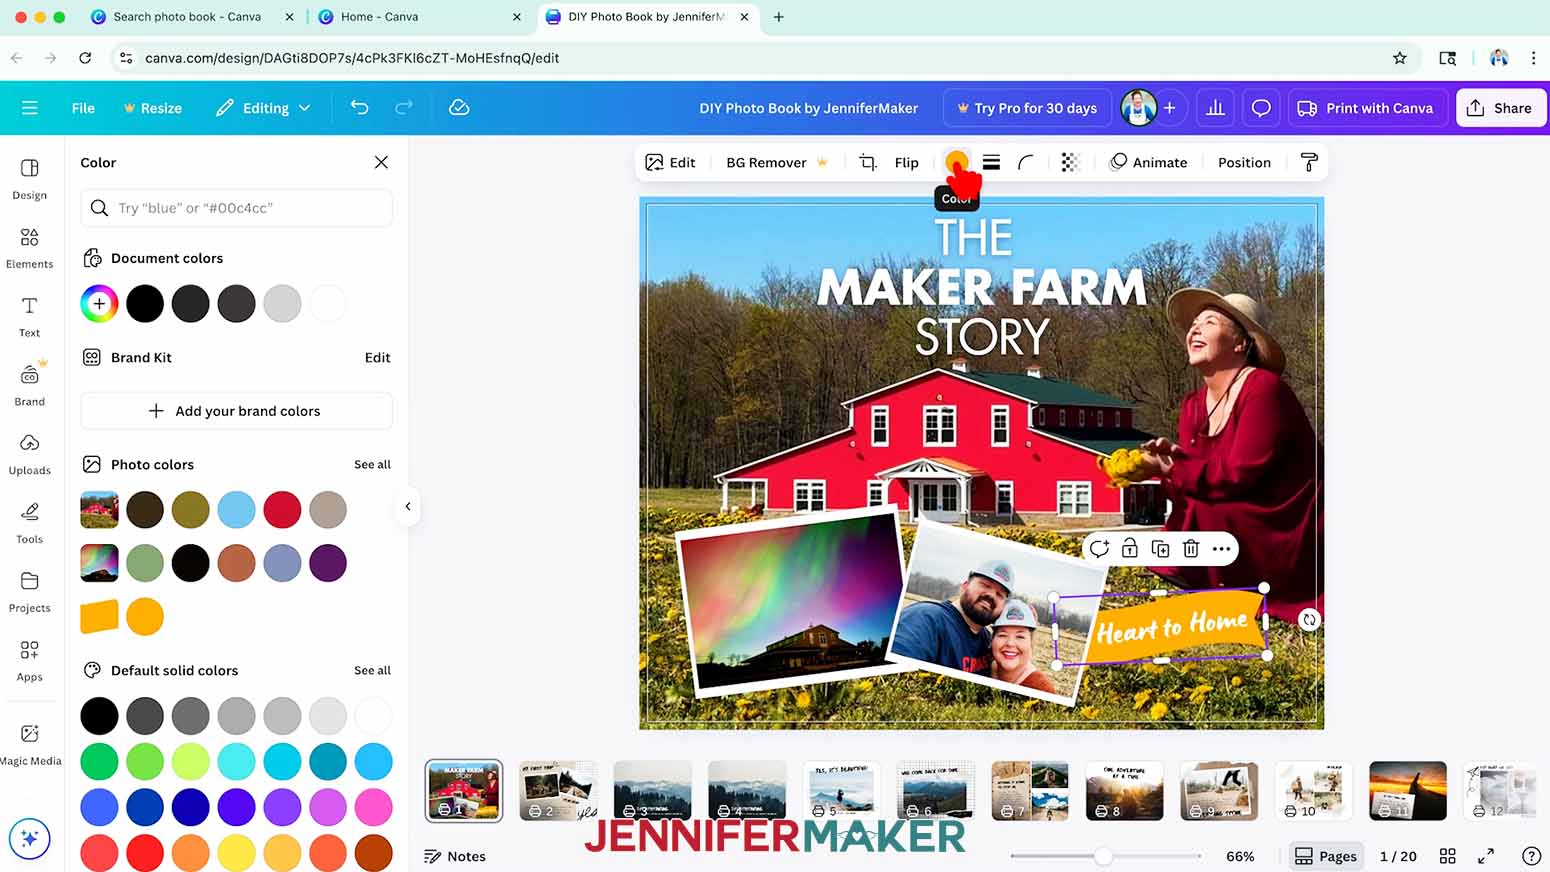Click the Resize menu item
Viewport: 1550px width, 872px height.
(152, 108)
